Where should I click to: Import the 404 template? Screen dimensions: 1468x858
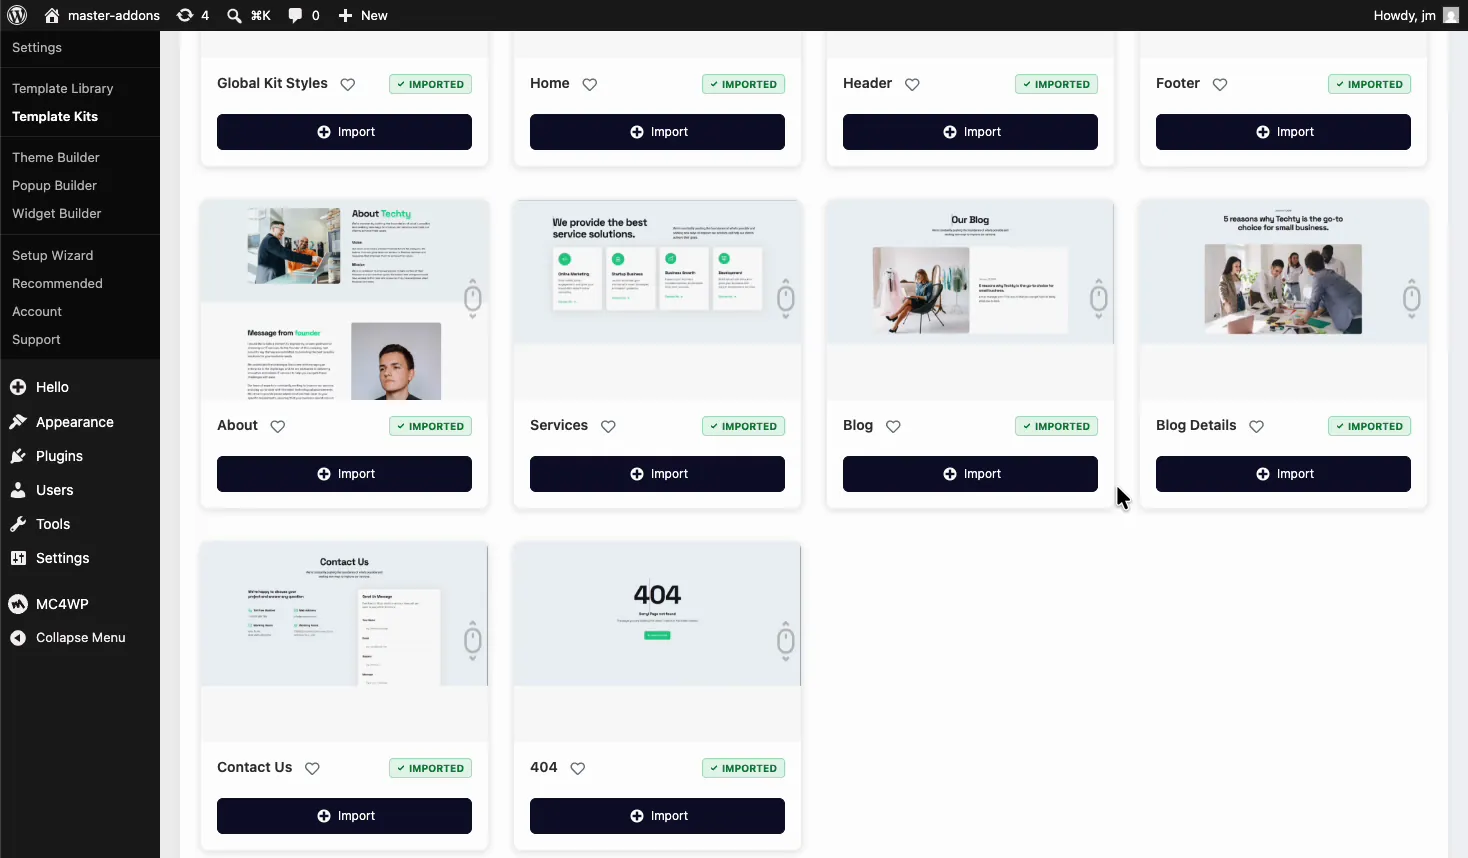click(657, 816)
